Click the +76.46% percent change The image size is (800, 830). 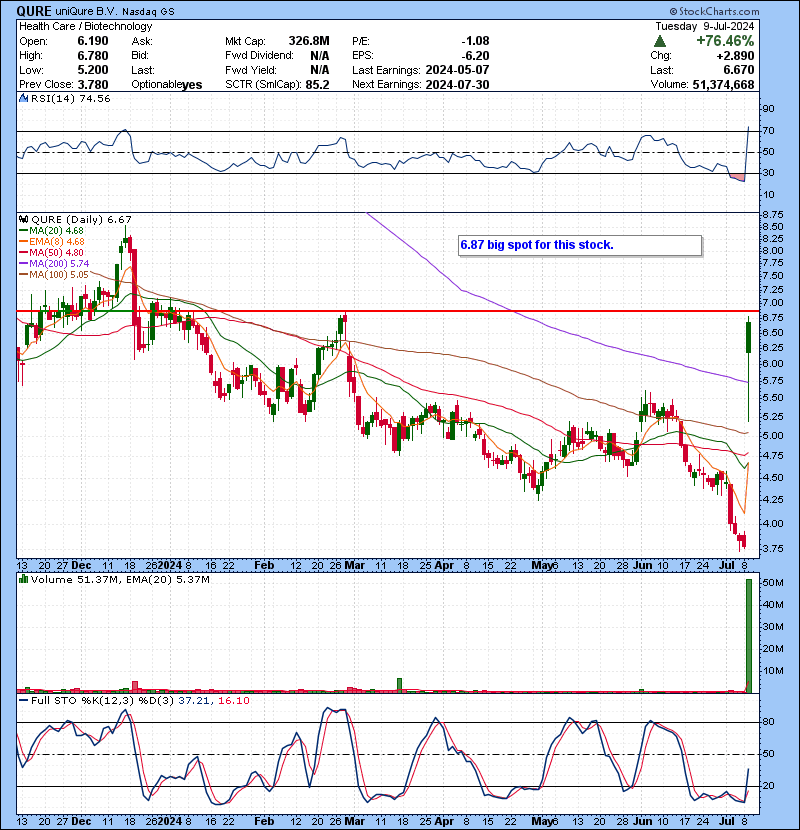pos(725,41)
